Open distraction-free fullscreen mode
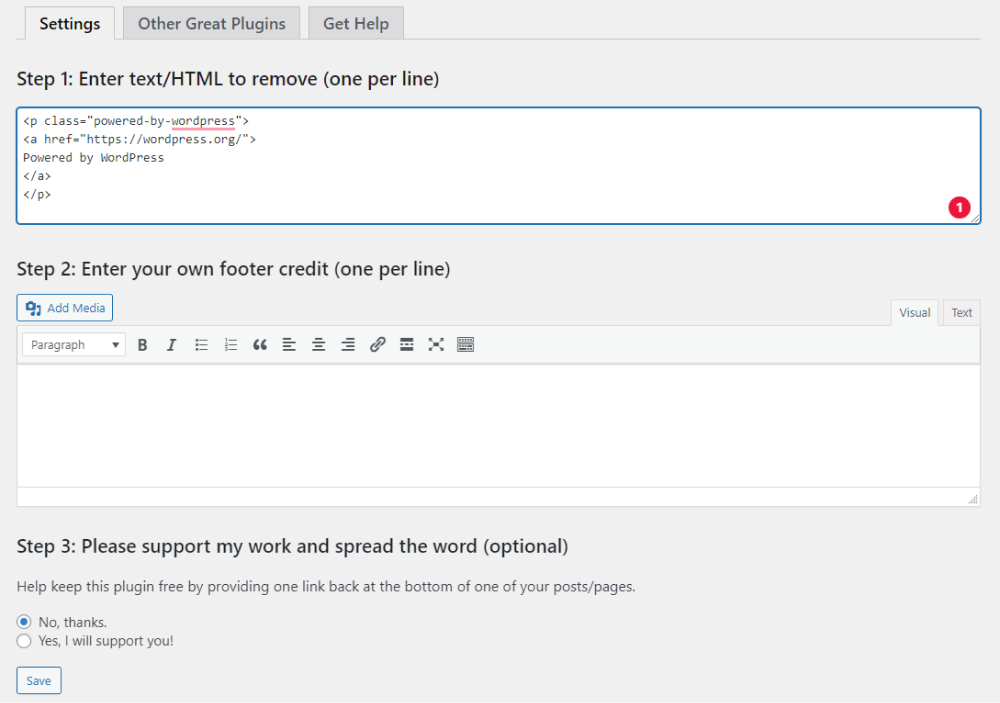The height and width of the screenshot is (703, 1000). [x=436, y=345]
